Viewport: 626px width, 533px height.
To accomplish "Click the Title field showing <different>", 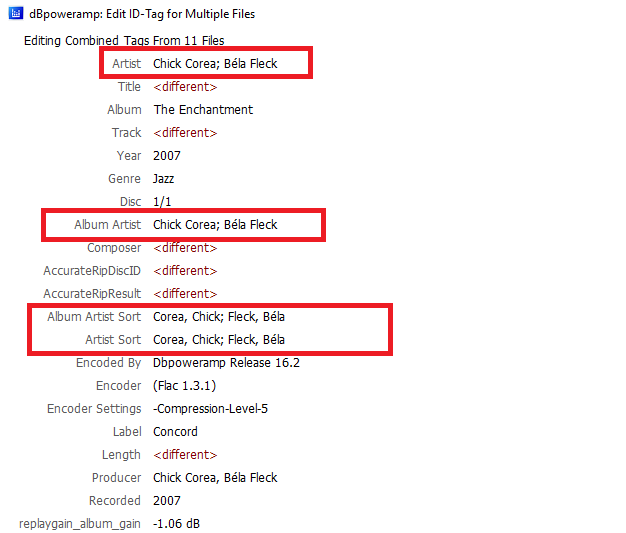I will [185, 87].
